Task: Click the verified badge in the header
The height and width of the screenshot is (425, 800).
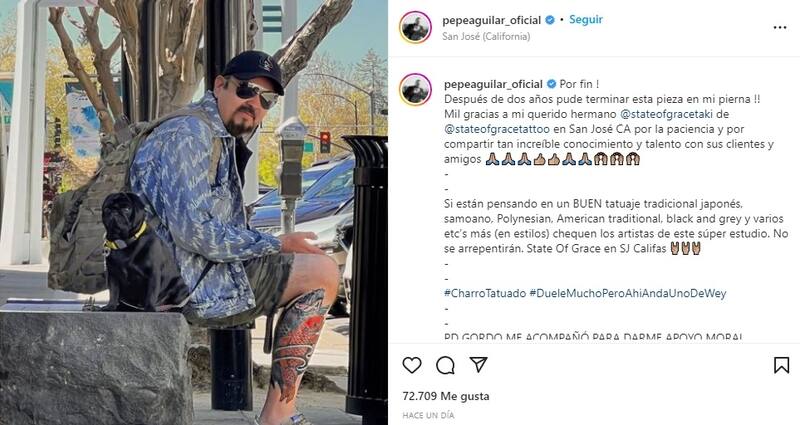Action: [x=550, y=20]
